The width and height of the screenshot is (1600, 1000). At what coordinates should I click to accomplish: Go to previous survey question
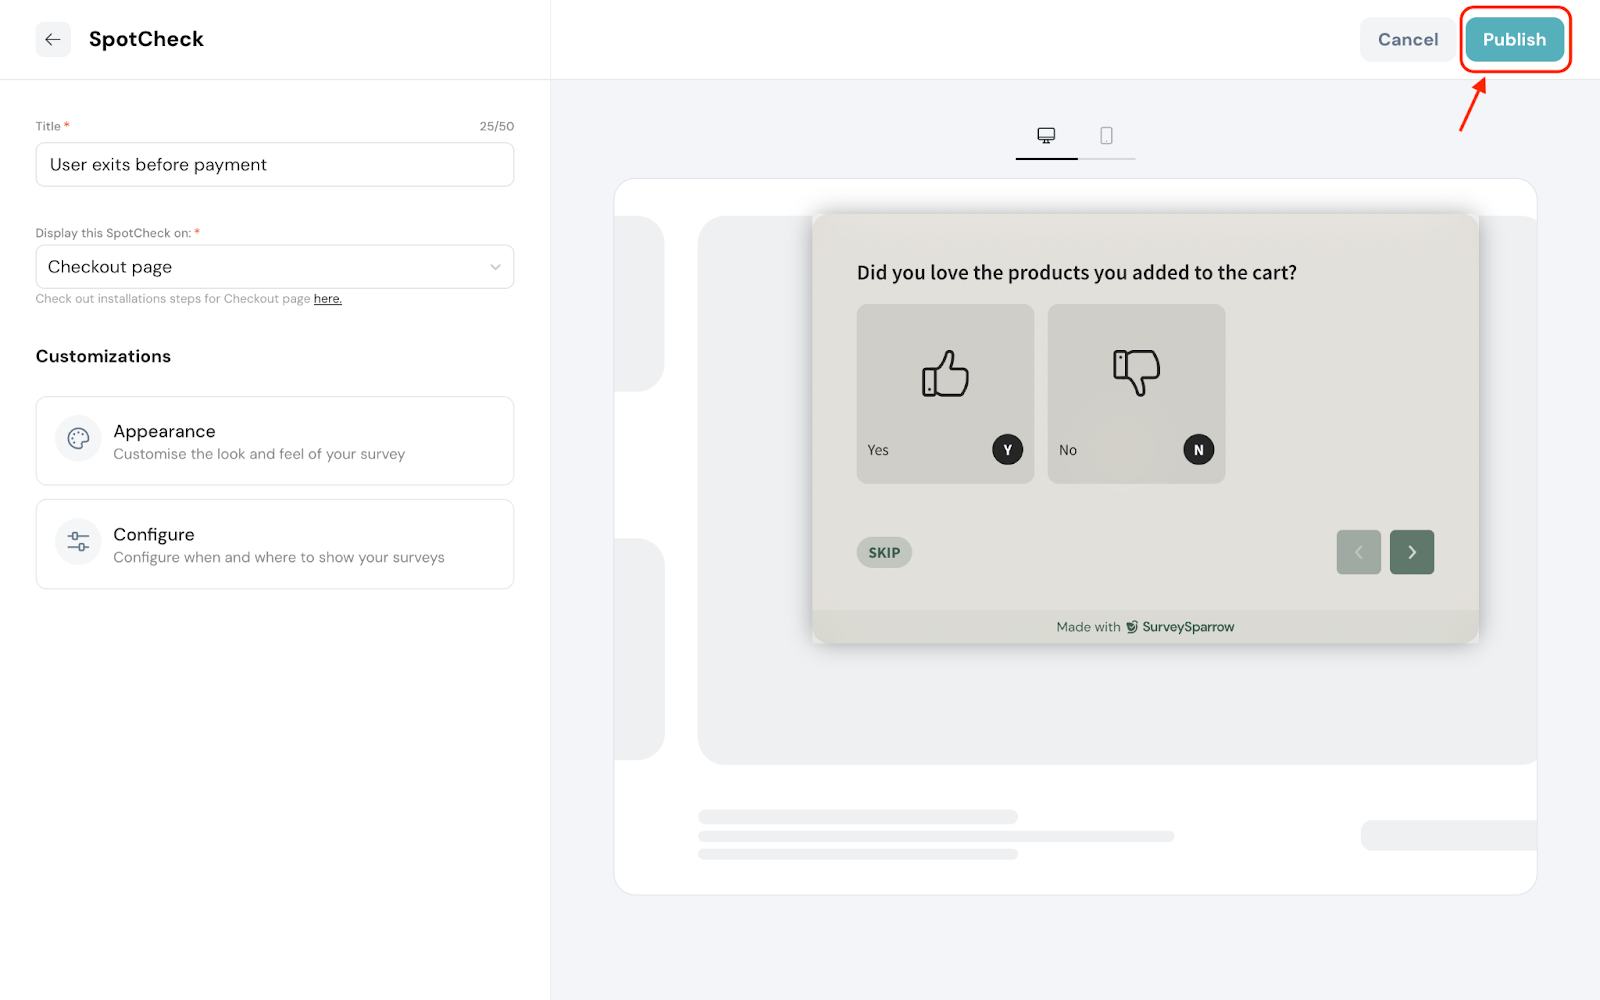1358,552
